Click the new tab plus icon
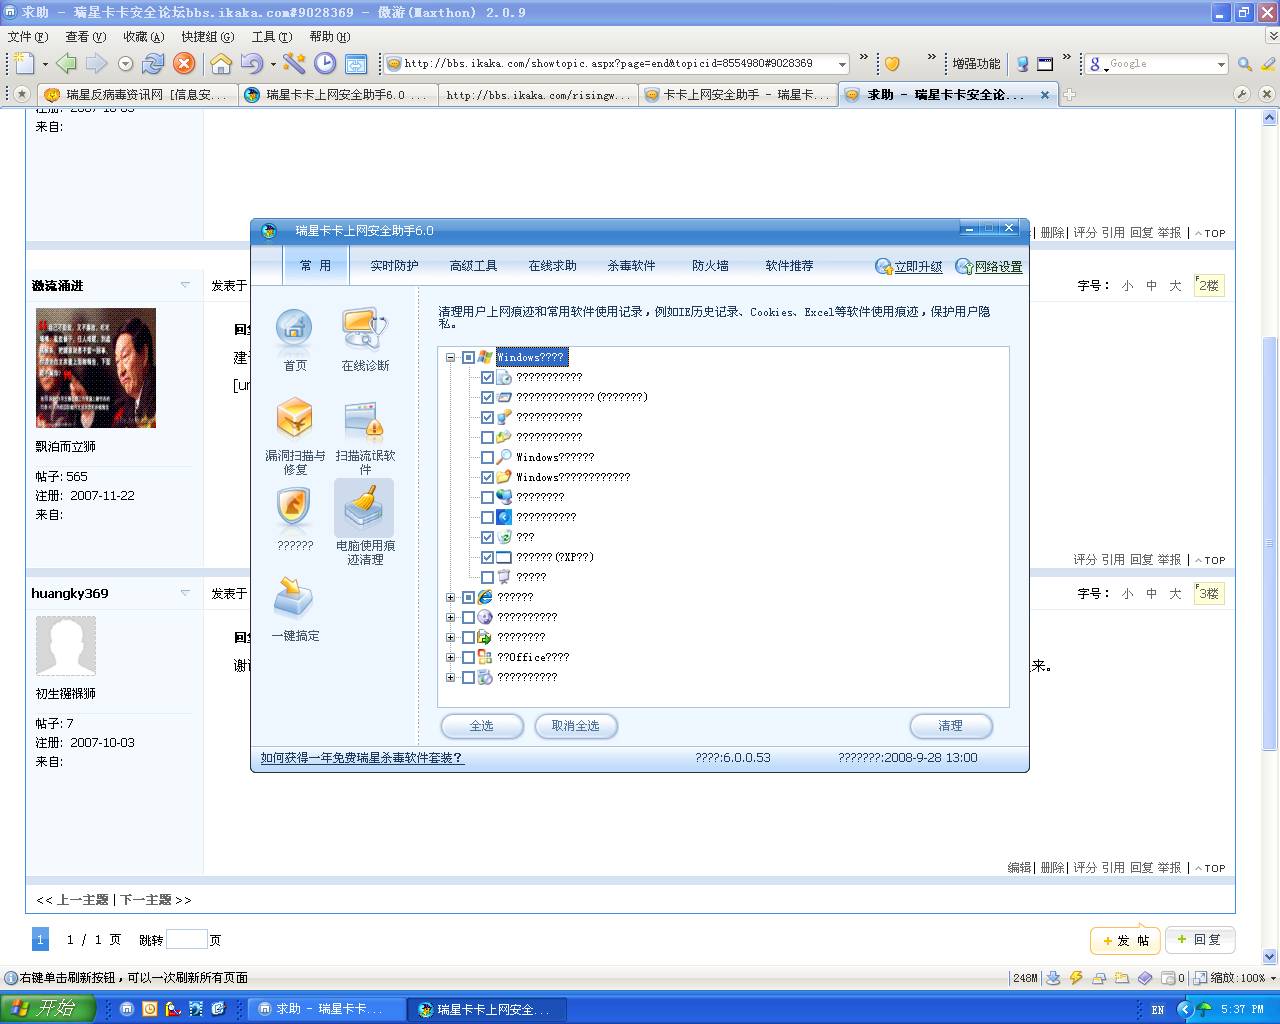The height and width of the screenshot is (1024, 1280). pyautogui.click(x=1069, y=94)
